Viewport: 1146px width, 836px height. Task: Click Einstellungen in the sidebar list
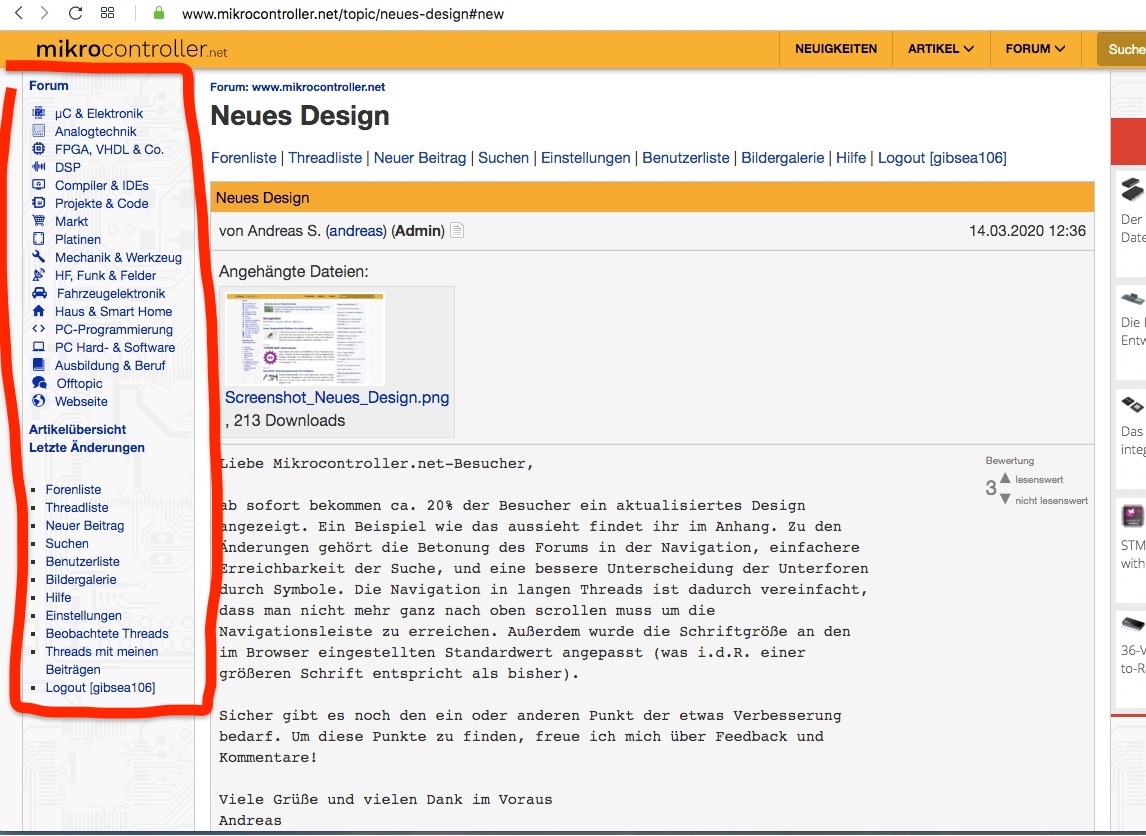83,615
